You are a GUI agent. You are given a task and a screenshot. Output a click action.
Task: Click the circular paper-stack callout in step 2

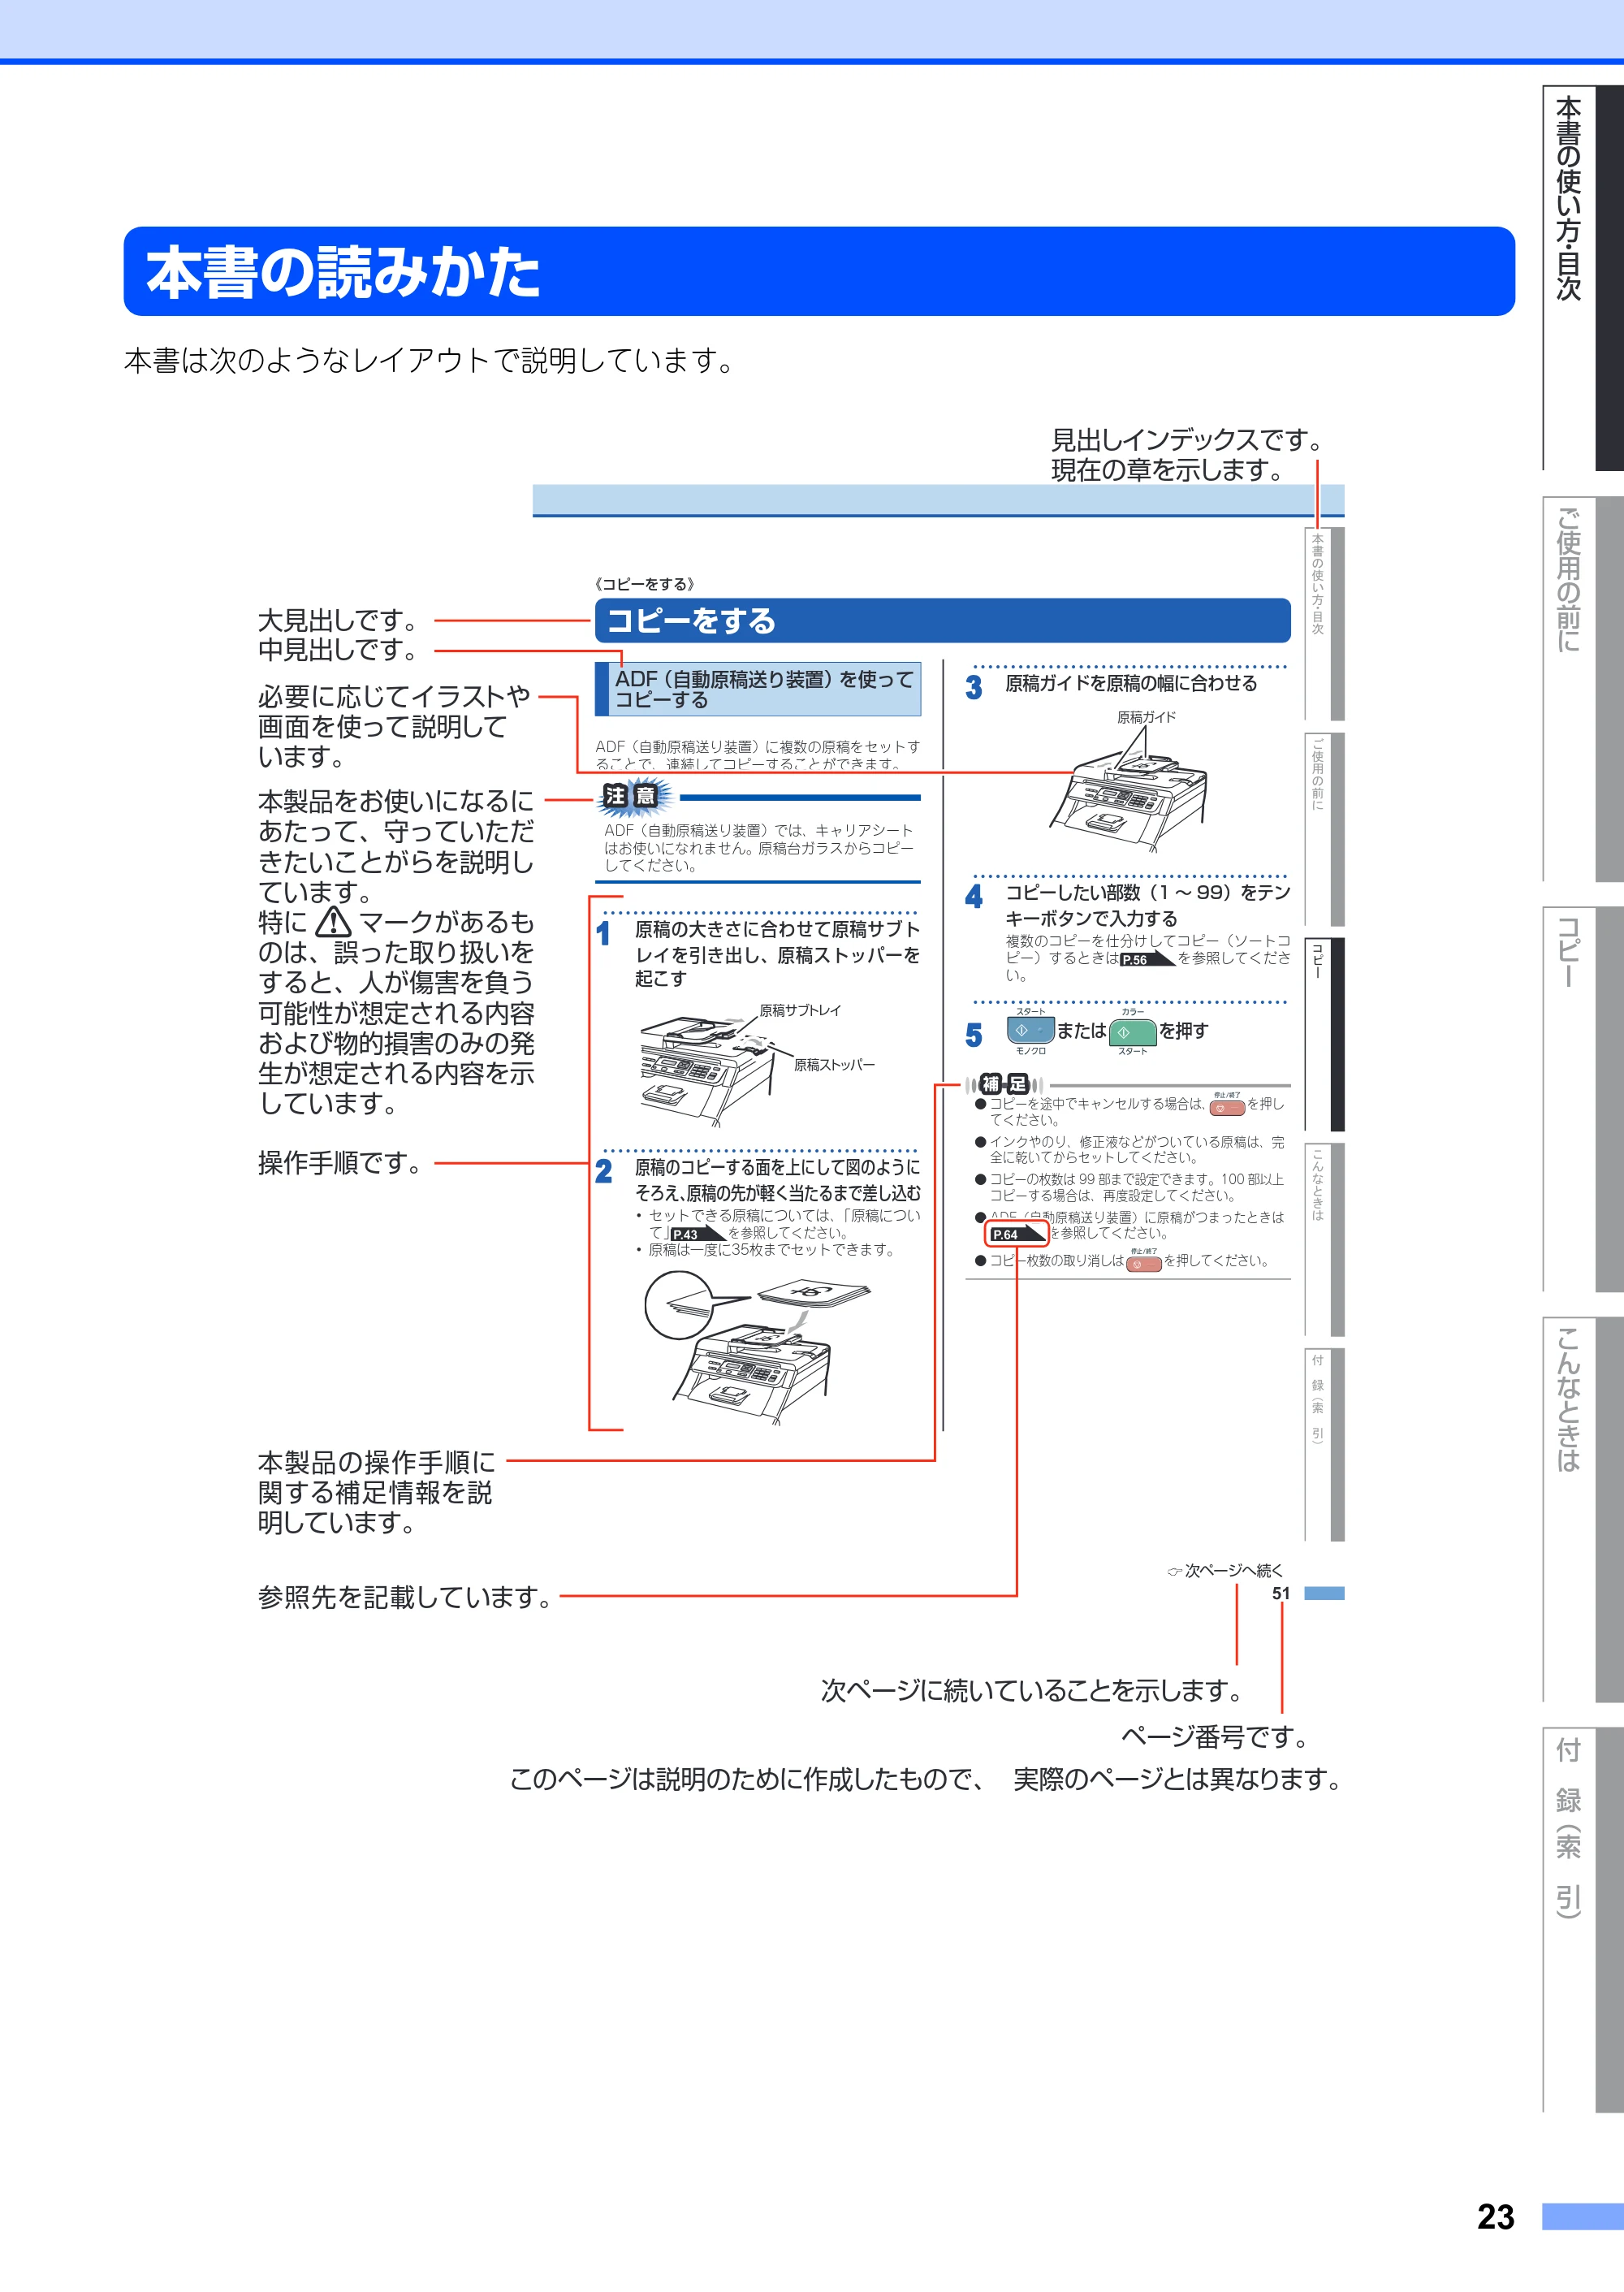[680, 1304]
